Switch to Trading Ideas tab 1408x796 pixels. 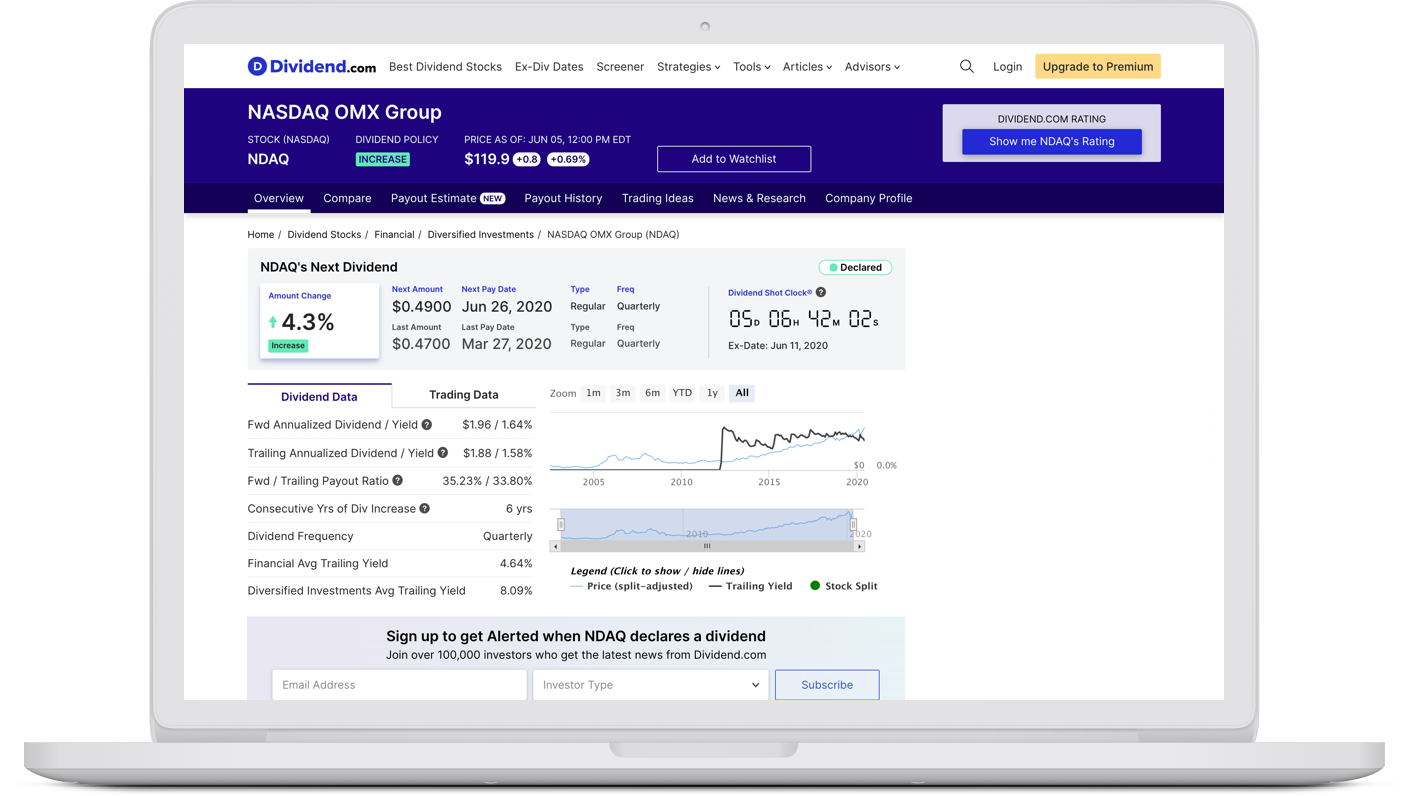(x=657, y=198)
